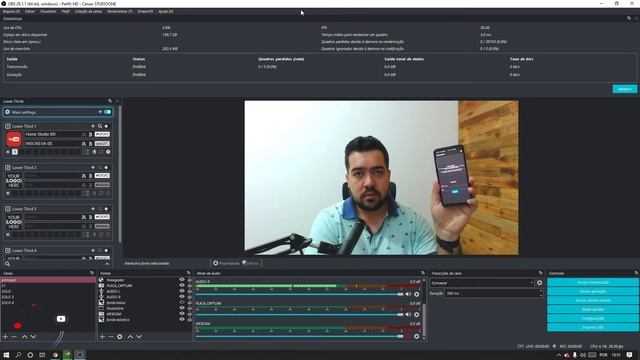
Task: Toggle visibility of the WEBCAM source
Action: click(x=182, y=314)
